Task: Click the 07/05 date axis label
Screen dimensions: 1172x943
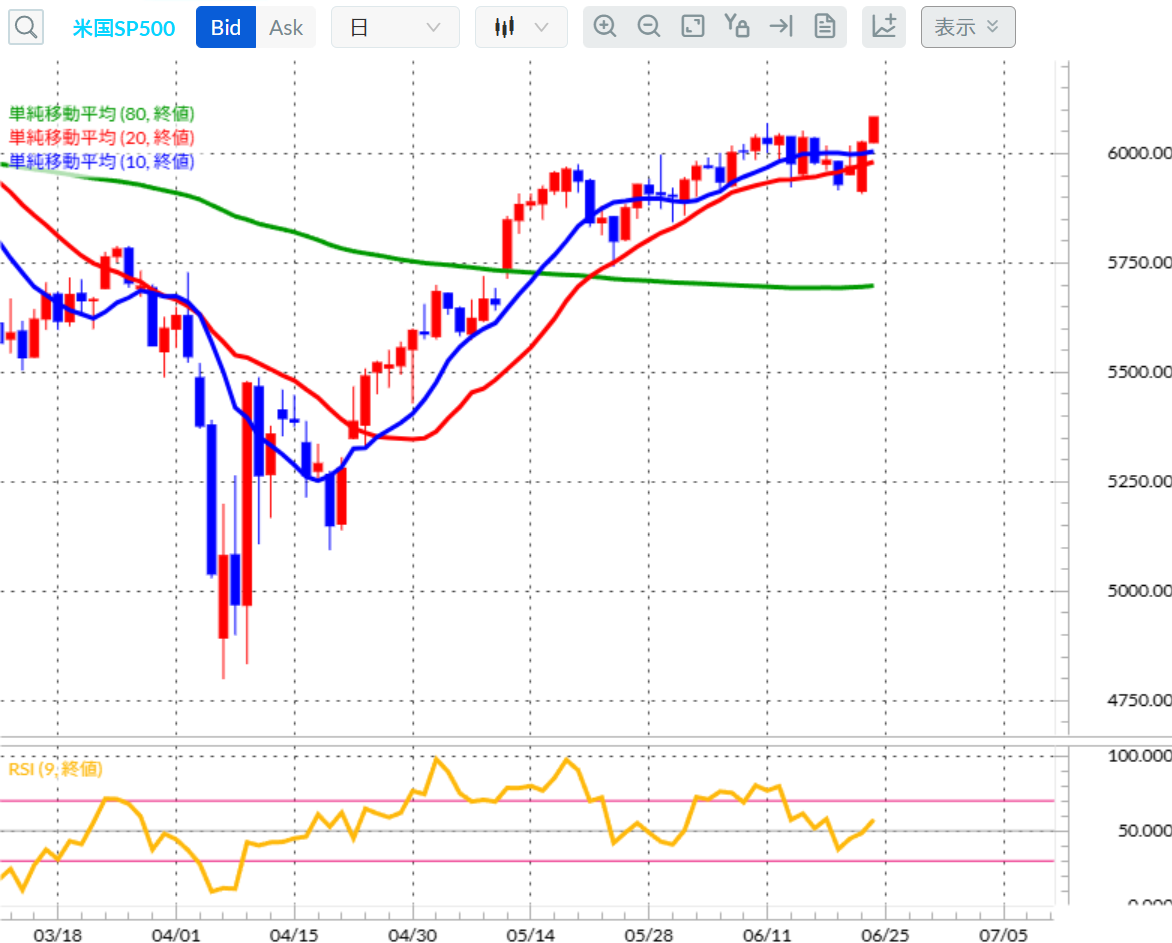Action: [1003, 935]
